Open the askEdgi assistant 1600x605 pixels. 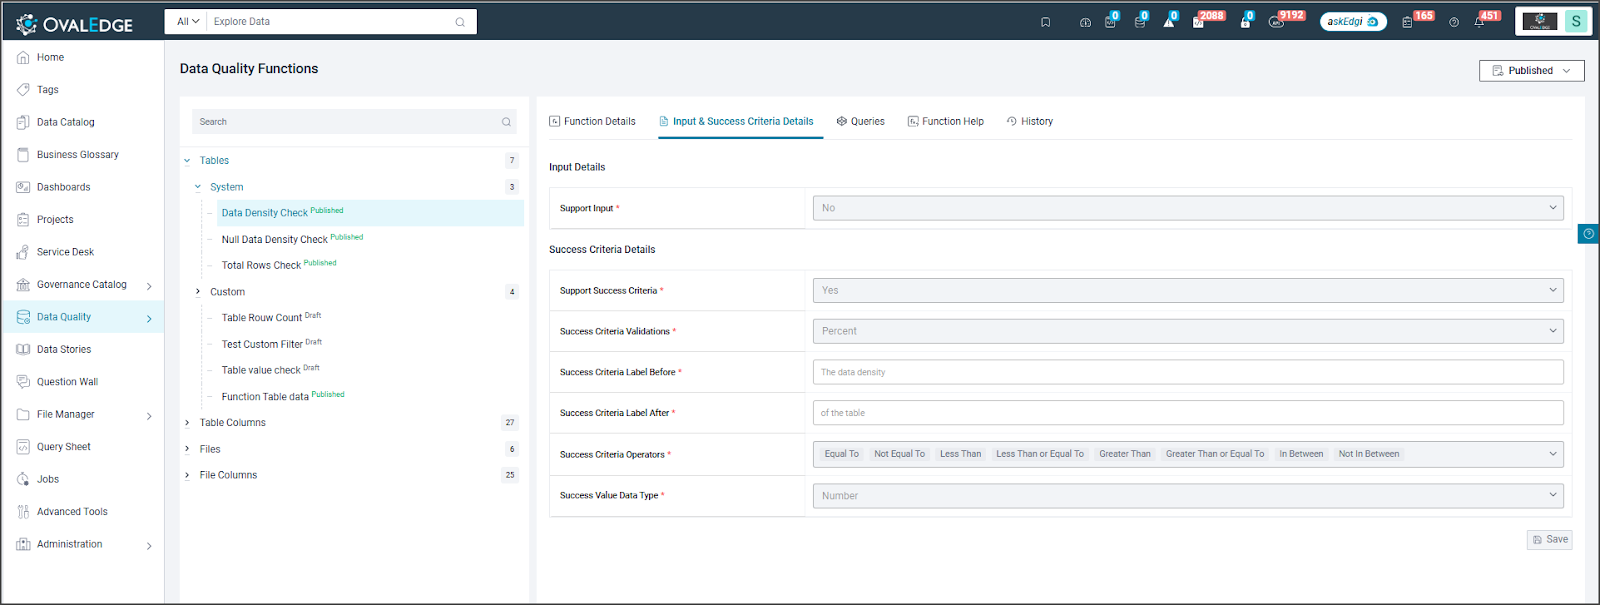(1352, 22)
